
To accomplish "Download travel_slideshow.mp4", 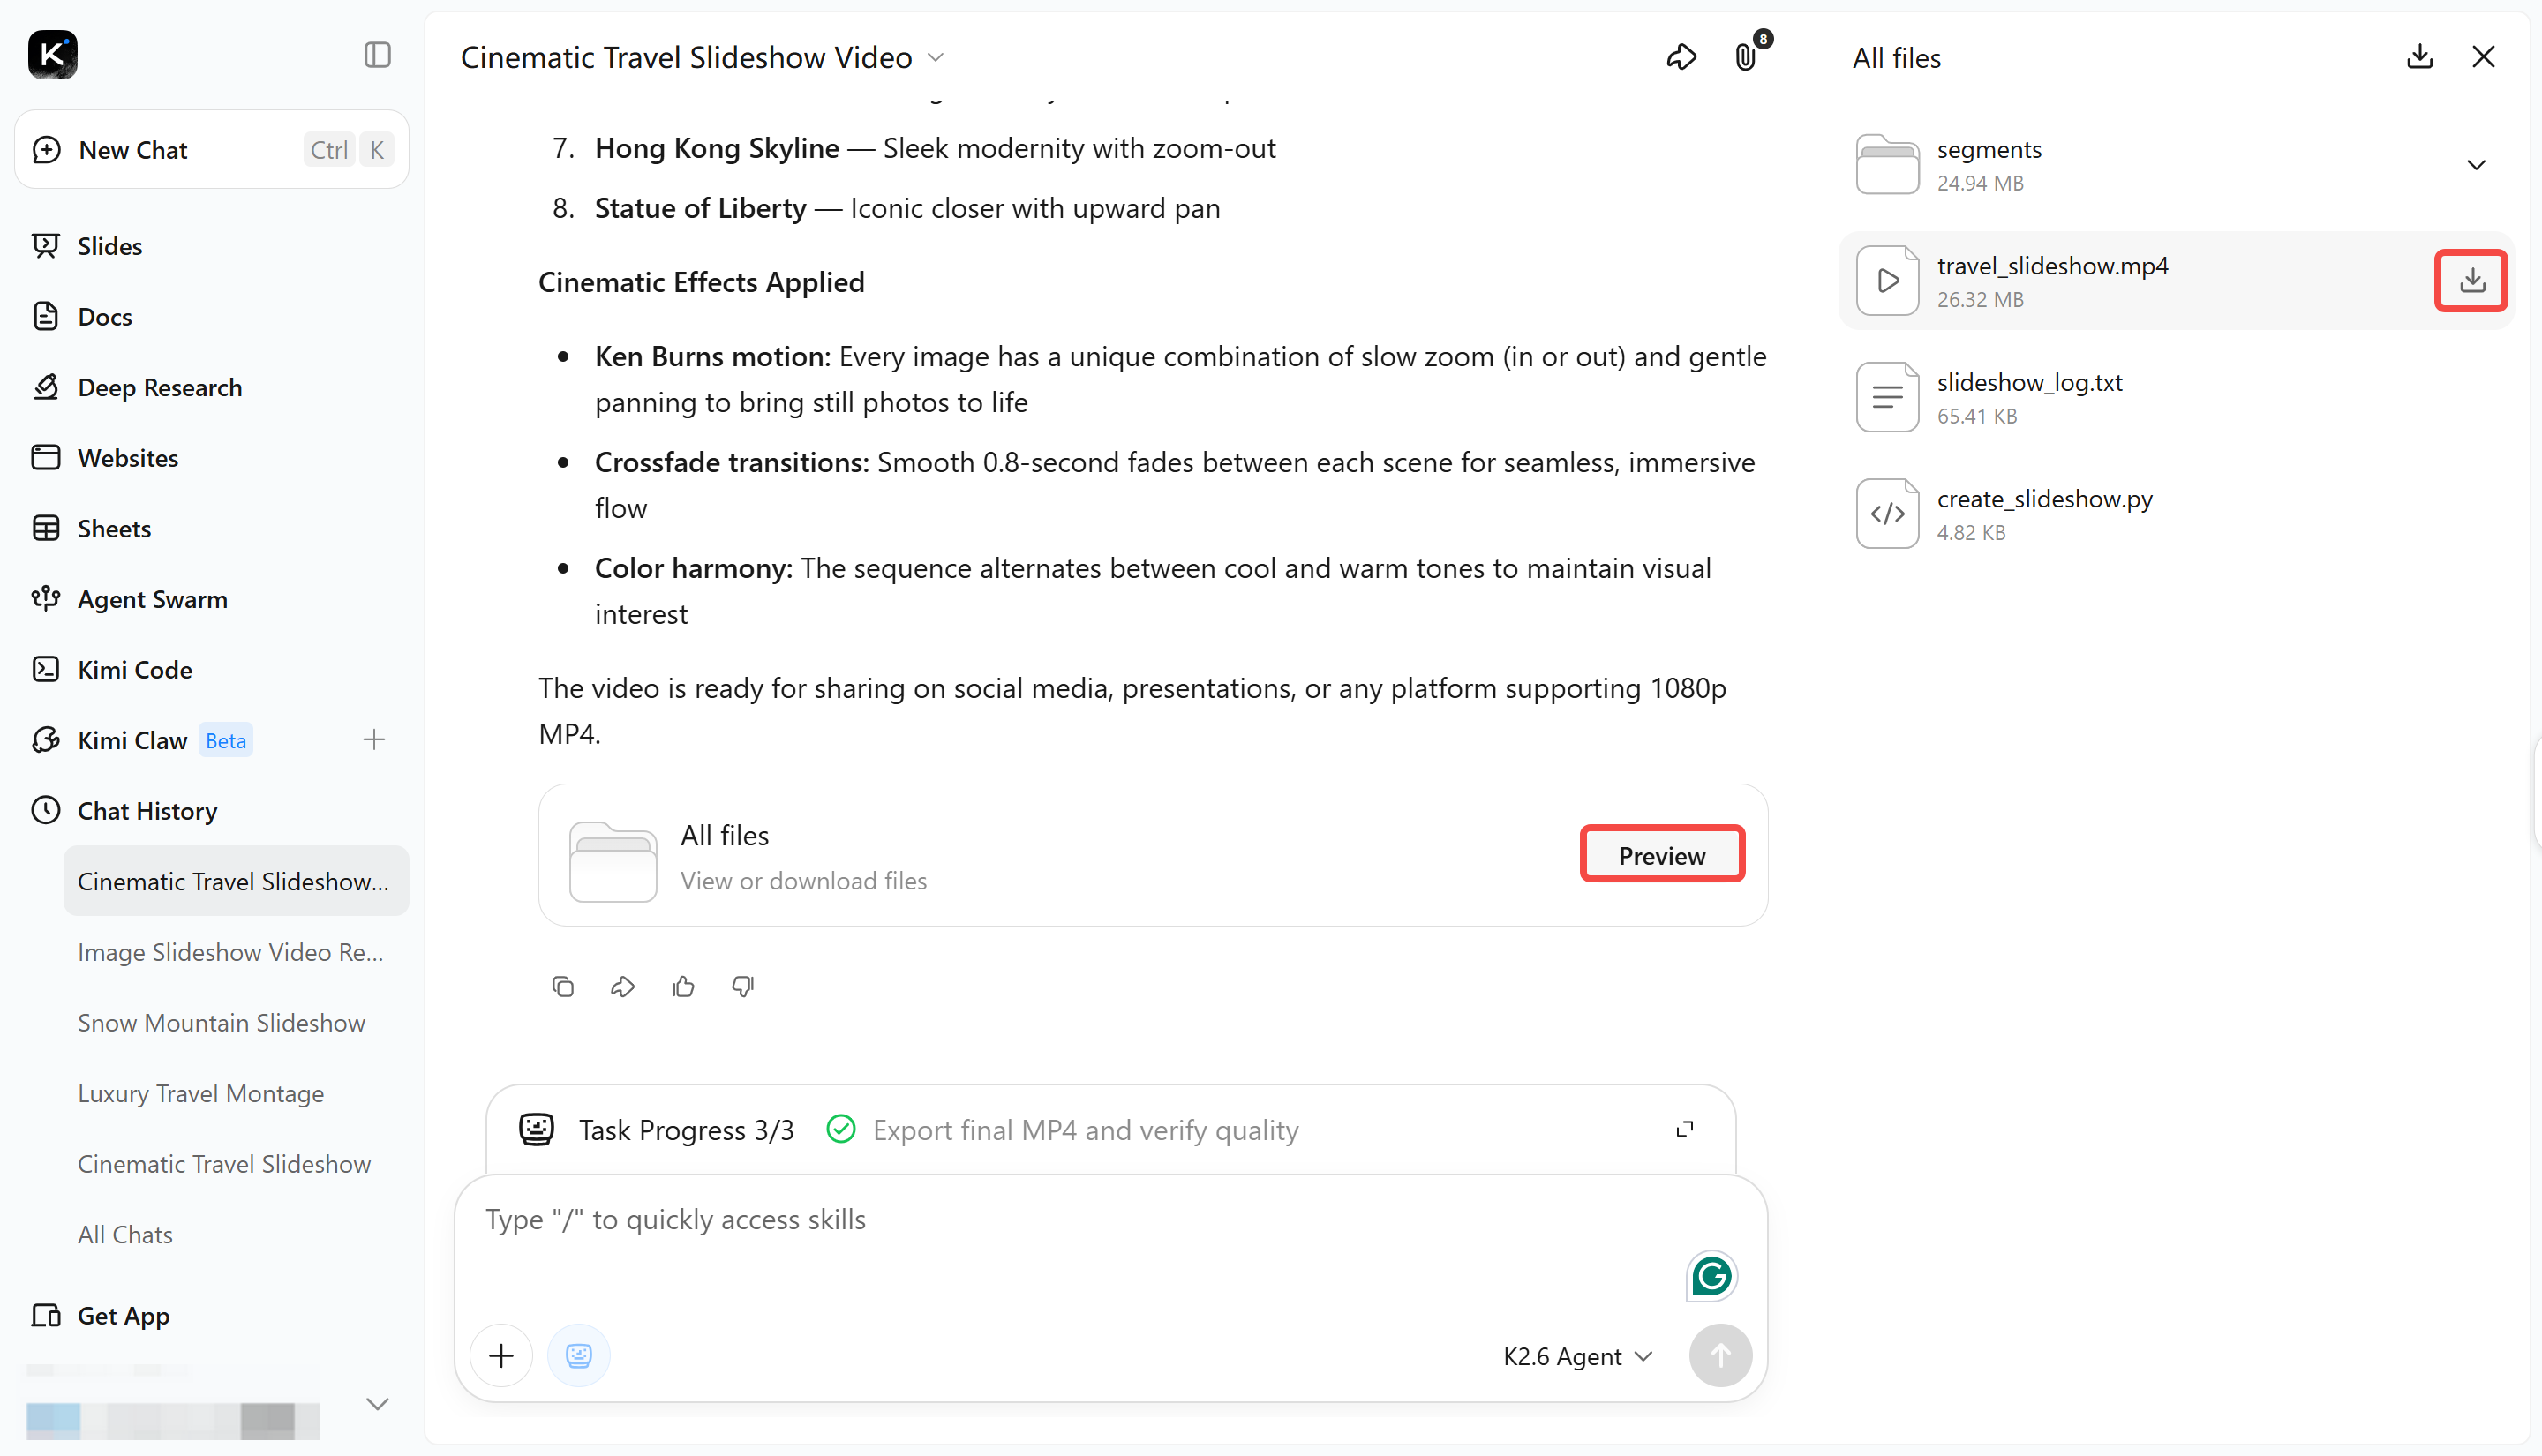I will pyautogui.click(x=2472, y=281).
